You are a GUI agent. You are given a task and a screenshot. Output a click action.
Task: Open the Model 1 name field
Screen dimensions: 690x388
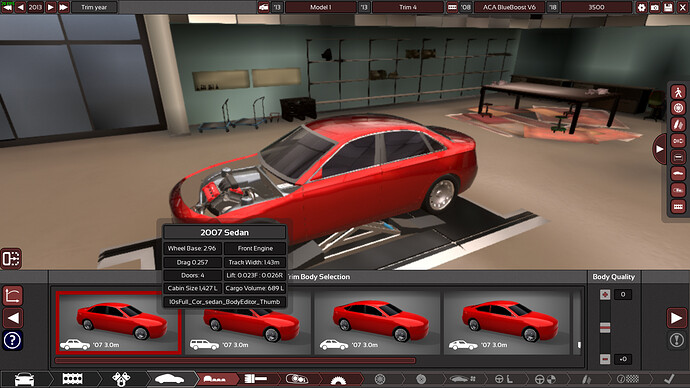coord(320,7)
